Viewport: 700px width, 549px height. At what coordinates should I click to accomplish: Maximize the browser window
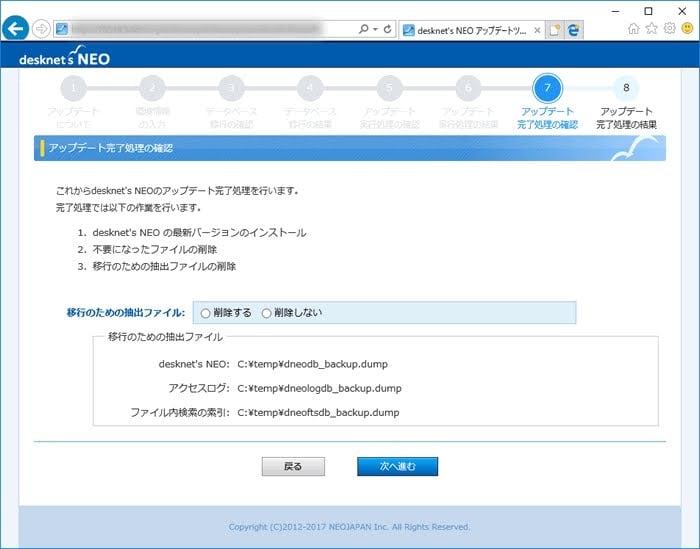pyautogui.click(x=649, y=11)
